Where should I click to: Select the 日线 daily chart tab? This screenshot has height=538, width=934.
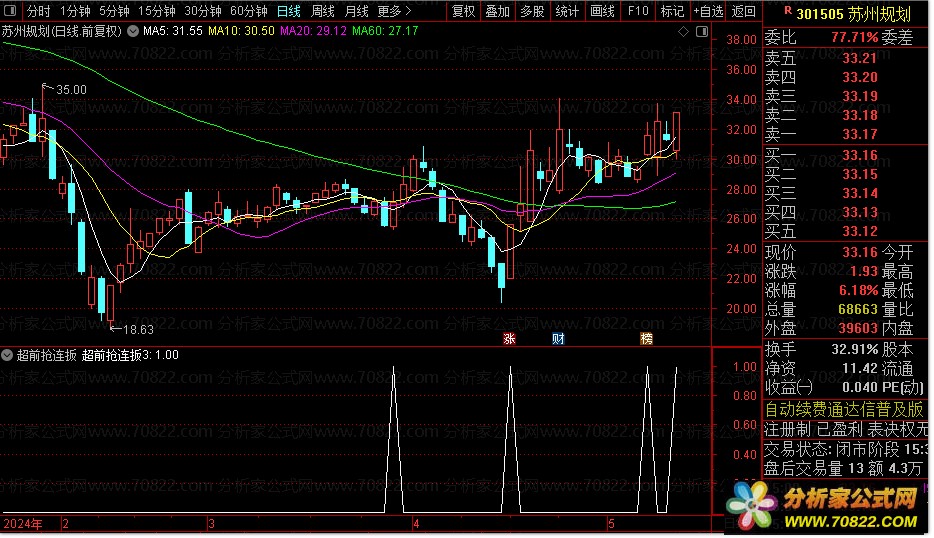pos(289,11)
